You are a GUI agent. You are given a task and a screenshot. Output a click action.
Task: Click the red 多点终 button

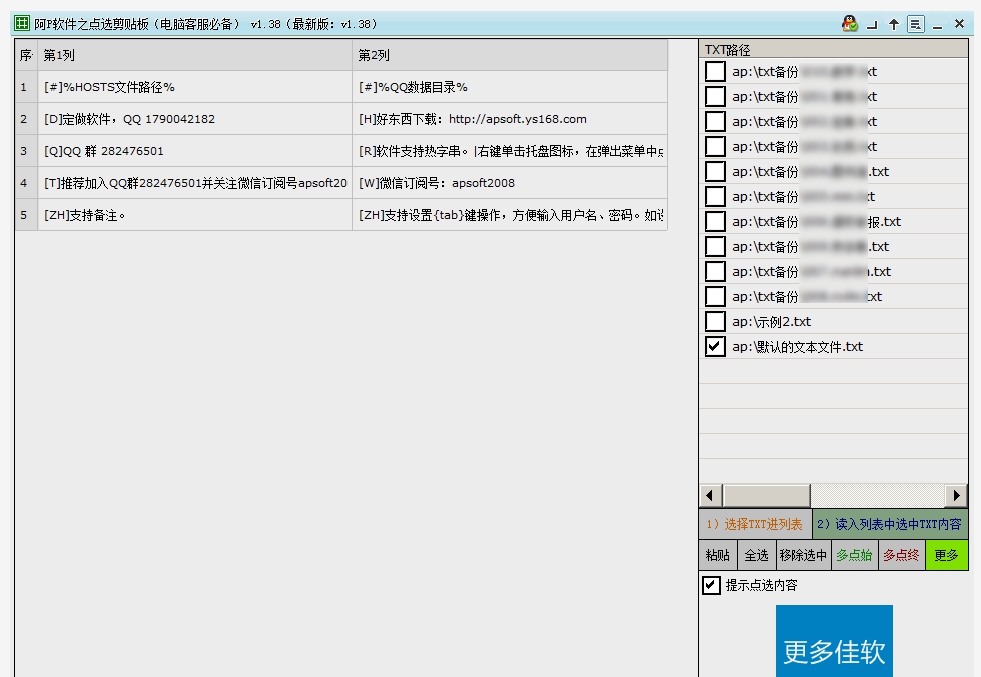[x=902, y=555]
